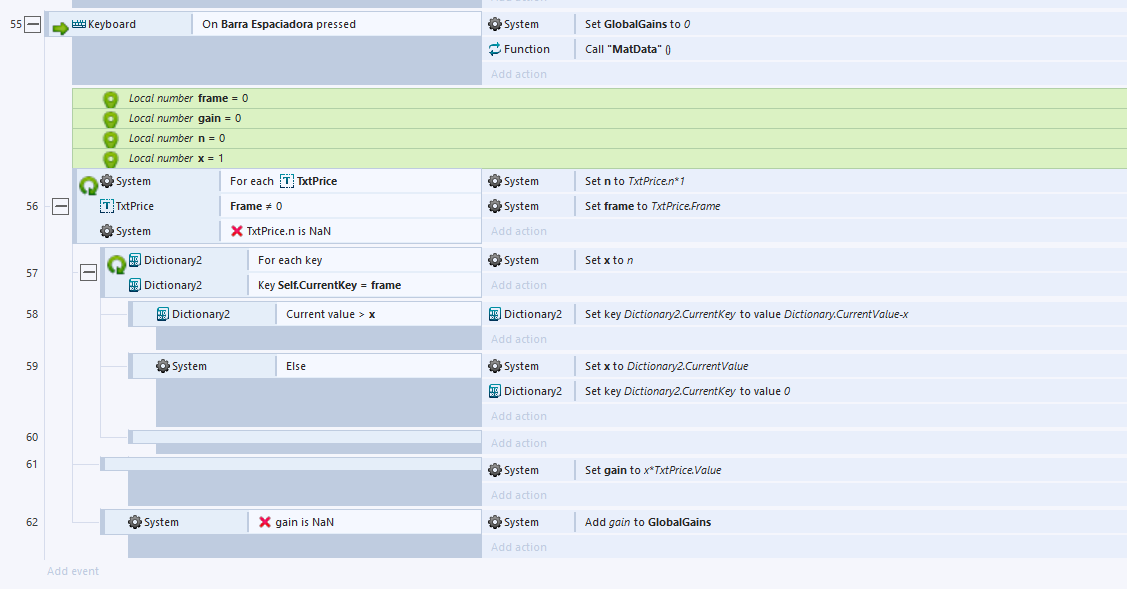Select the "Local number n = 0" variable row
1127x589 pixels.
pos(177,139)
